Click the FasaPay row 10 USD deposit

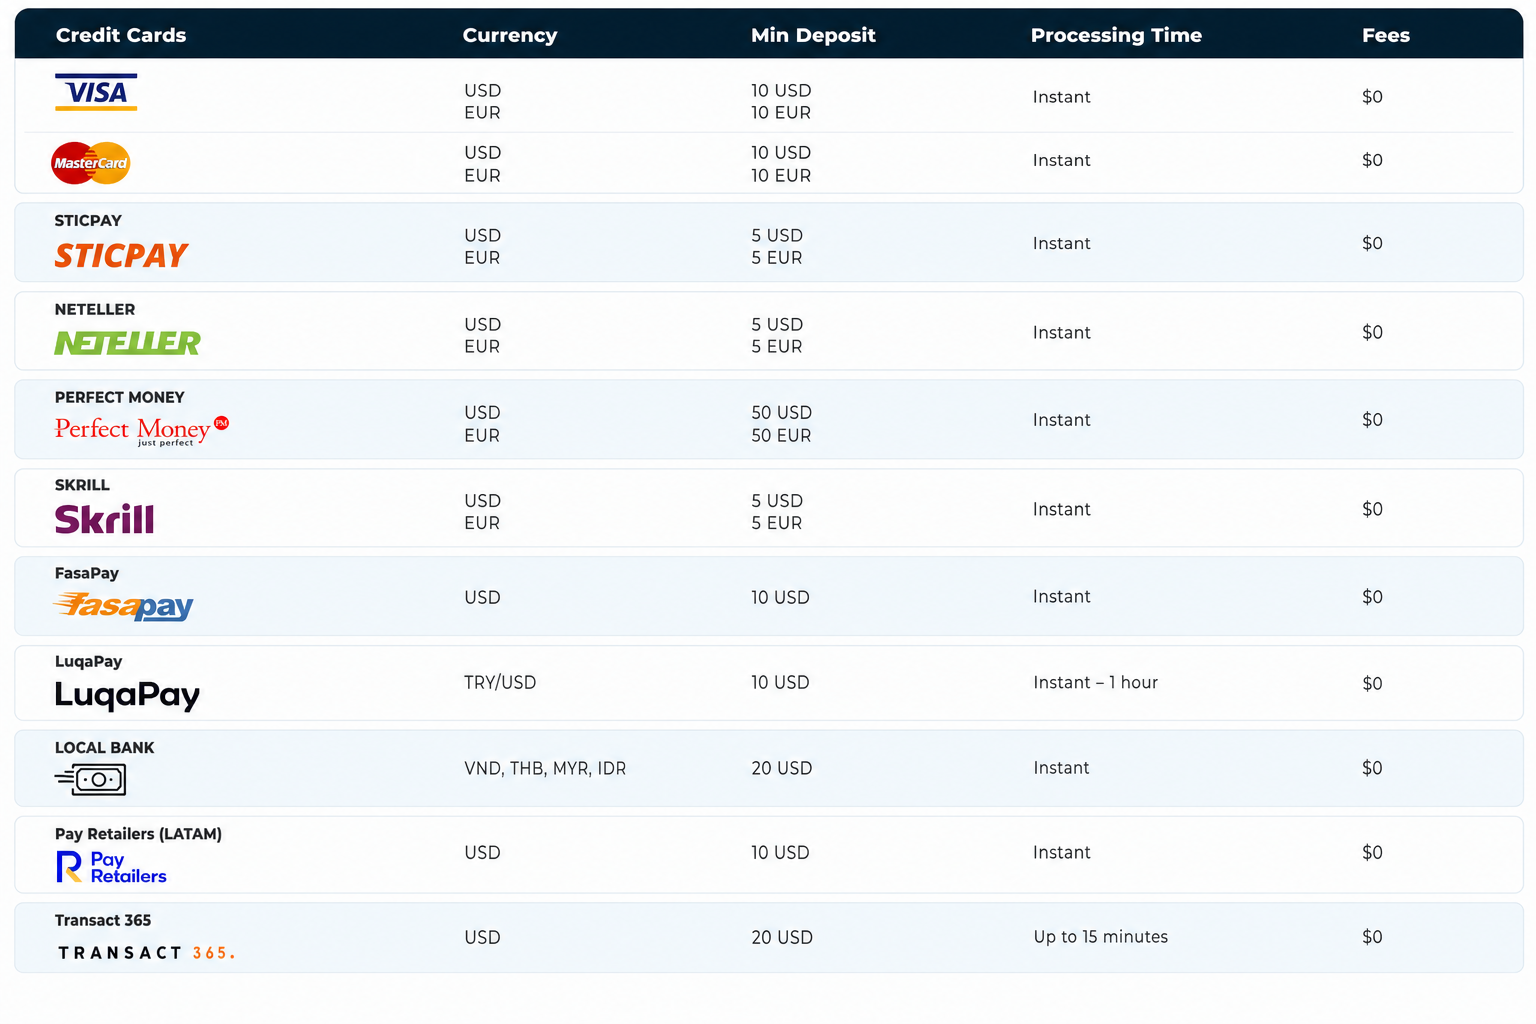[x=780, y=598]
